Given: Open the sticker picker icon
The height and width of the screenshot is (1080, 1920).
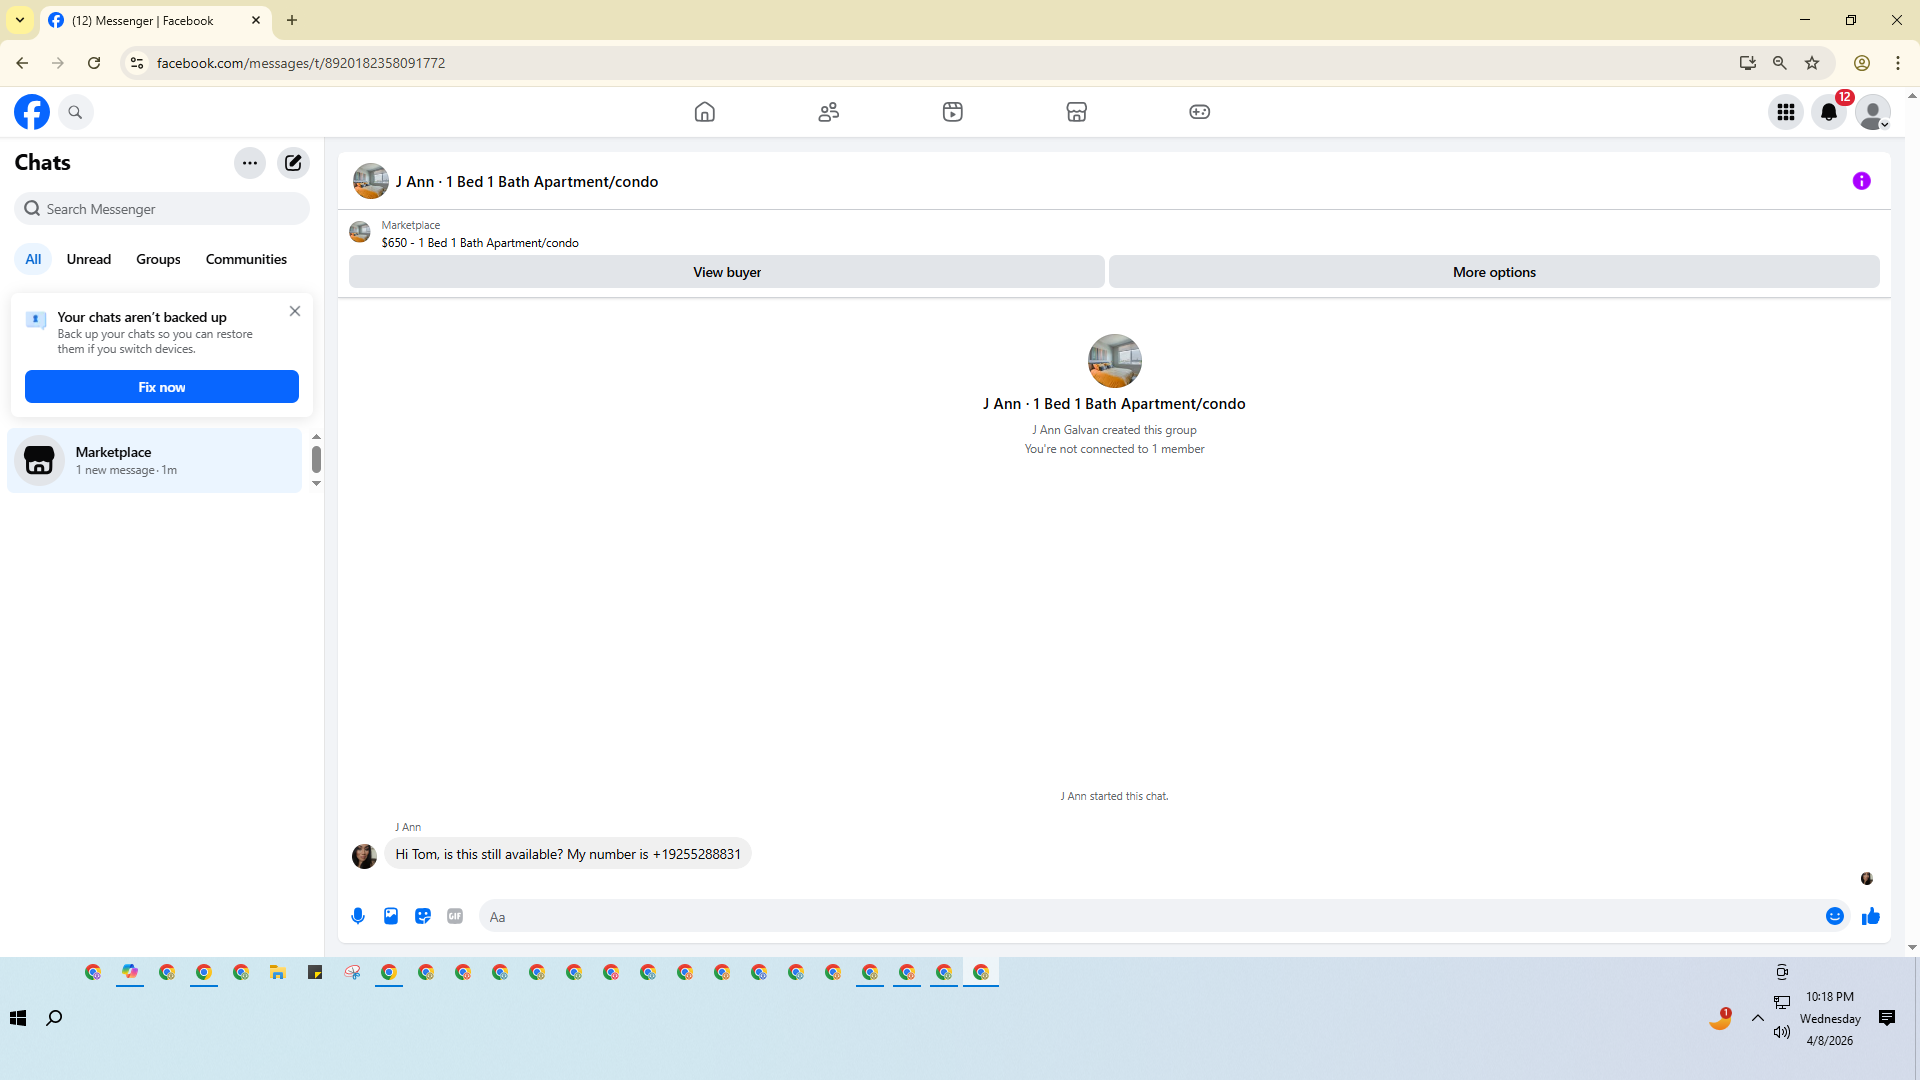Looking at the screenshot, I should coord(423,916).
